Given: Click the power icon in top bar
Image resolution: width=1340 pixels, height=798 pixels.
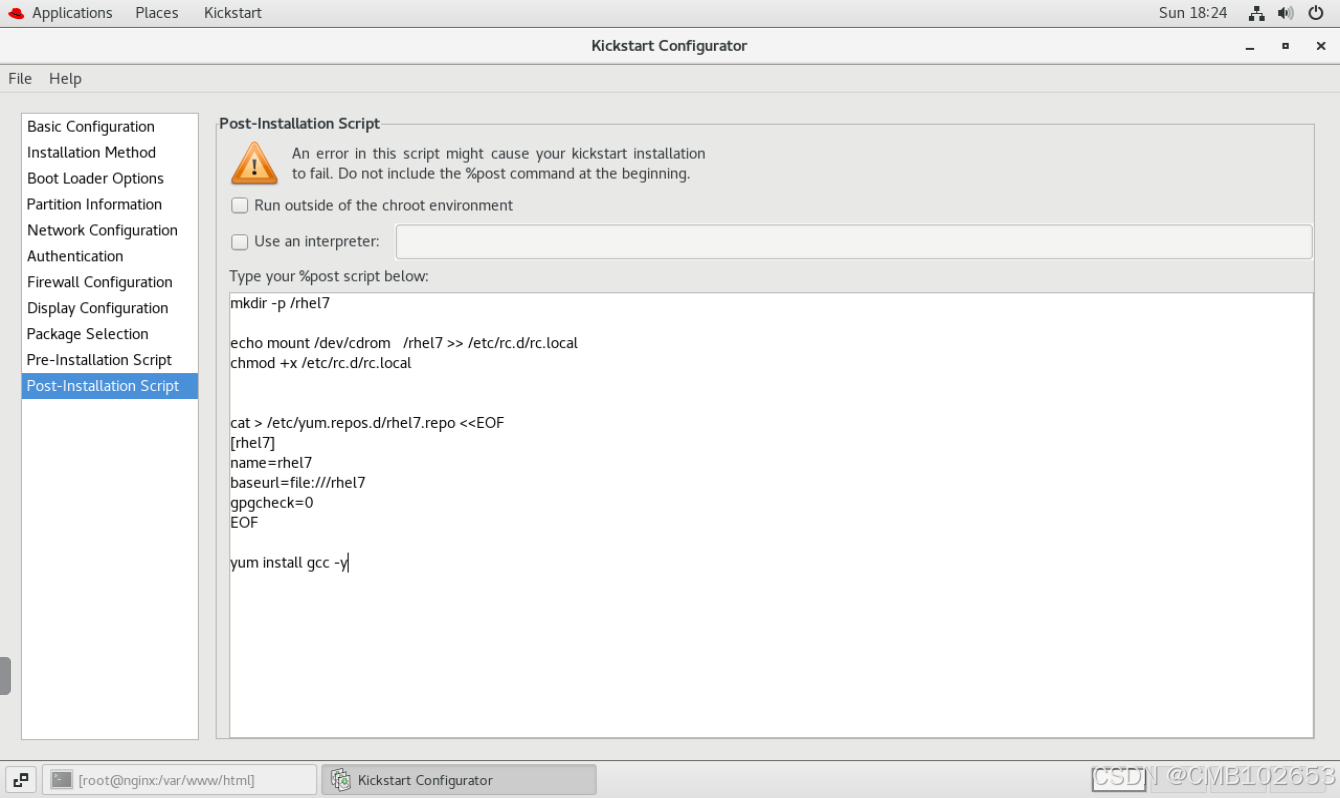Looking at the screenshot, I should click(x=1316, y=13).
